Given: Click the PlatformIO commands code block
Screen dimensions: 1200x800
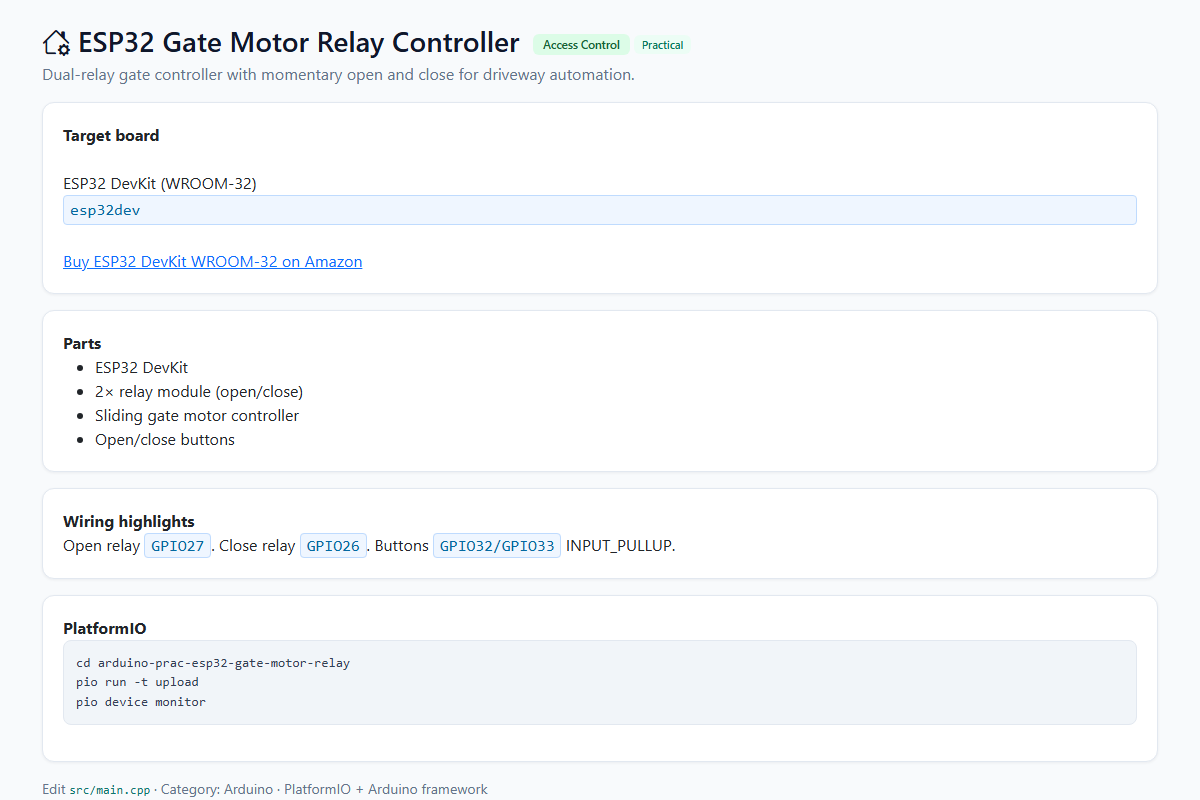Looking at the screenshot, I should (x=600, y=682).
